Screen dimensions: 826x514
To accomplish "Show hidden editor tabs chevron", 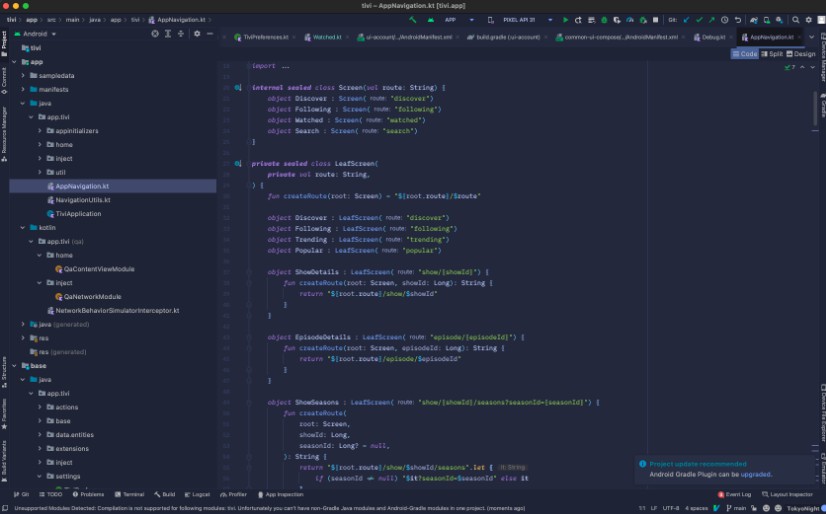I will [x=811, y=37].
